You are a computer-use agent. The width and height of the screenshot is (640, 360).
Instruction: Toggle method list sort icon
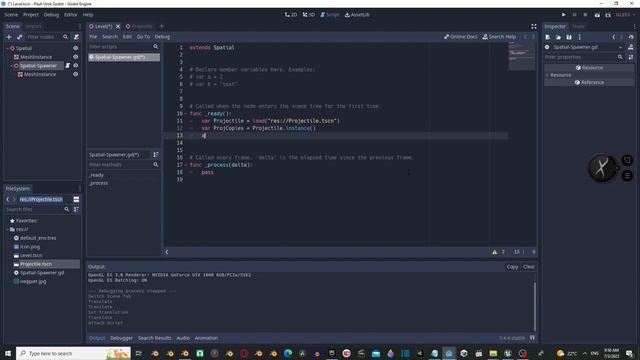pos(156,155)
